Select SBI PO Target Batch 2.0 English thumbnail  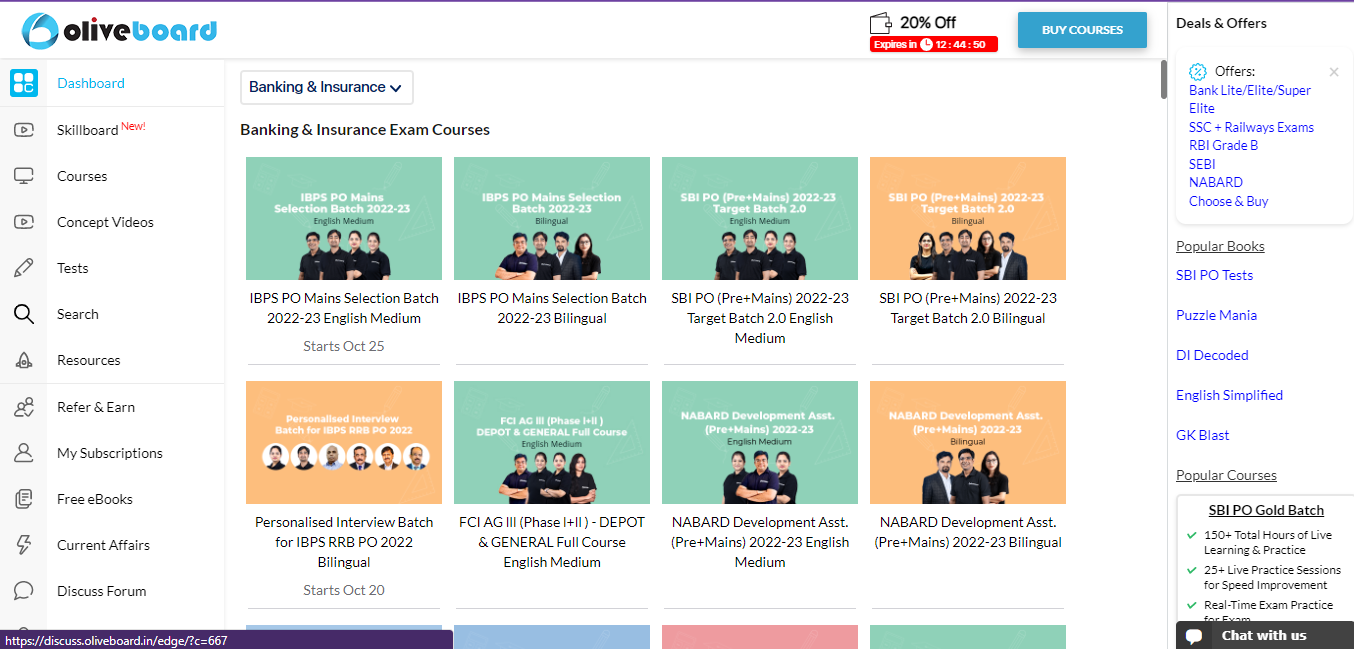coord(760,218)
